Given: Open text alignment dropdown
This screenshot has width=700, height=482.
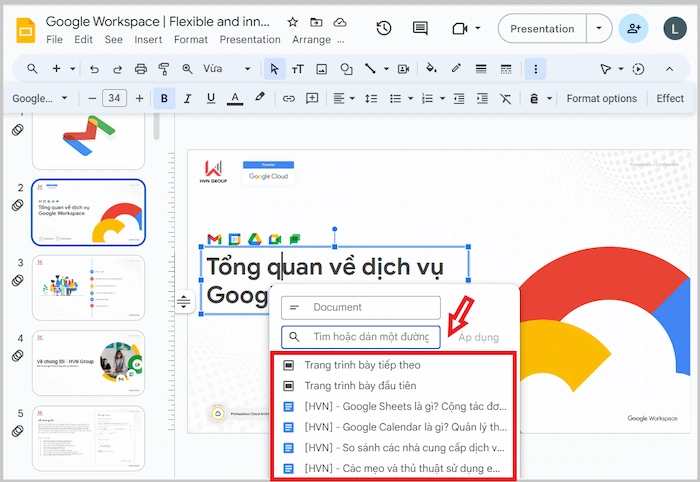Looking at the screenshot, I should [x=344, y=98].
